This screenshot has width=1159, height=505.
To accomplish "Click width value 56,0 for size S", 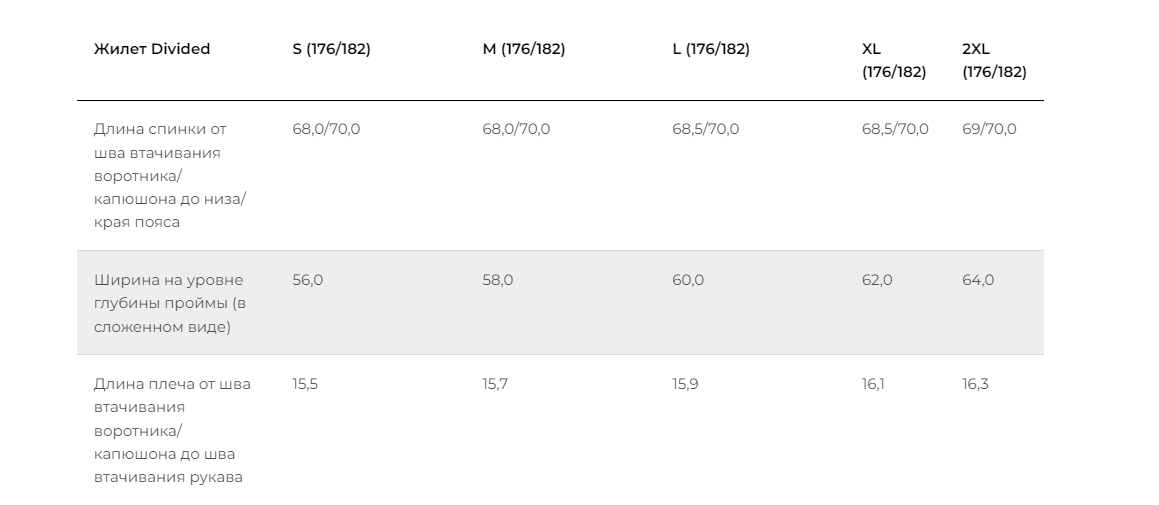I will [x=307, y=280].
